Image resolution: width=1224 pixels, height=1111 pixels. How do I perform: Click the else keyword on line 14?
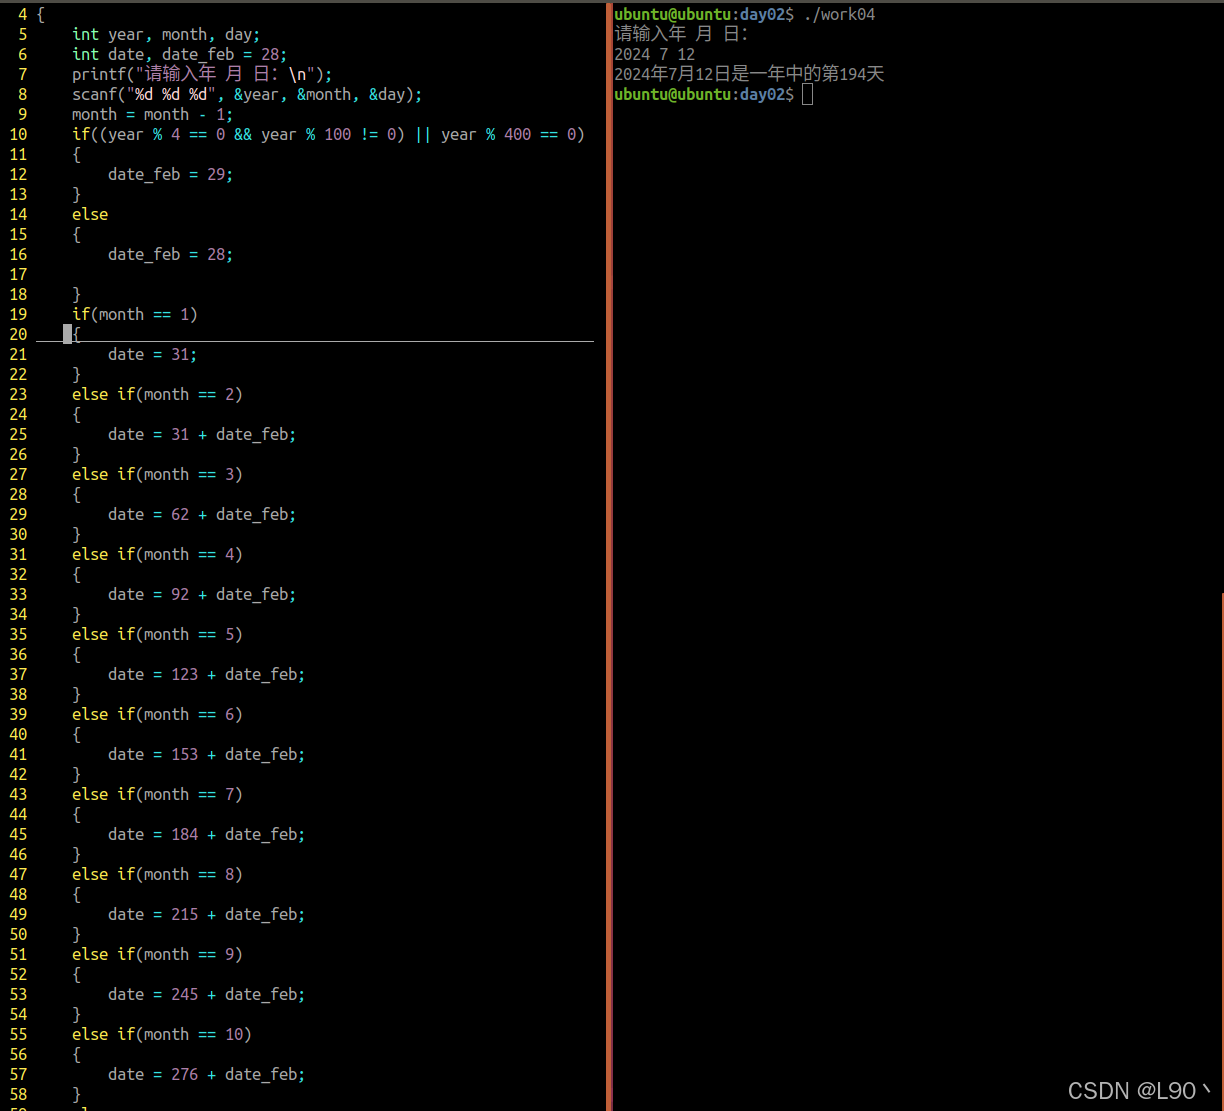(x=89, y=214)
